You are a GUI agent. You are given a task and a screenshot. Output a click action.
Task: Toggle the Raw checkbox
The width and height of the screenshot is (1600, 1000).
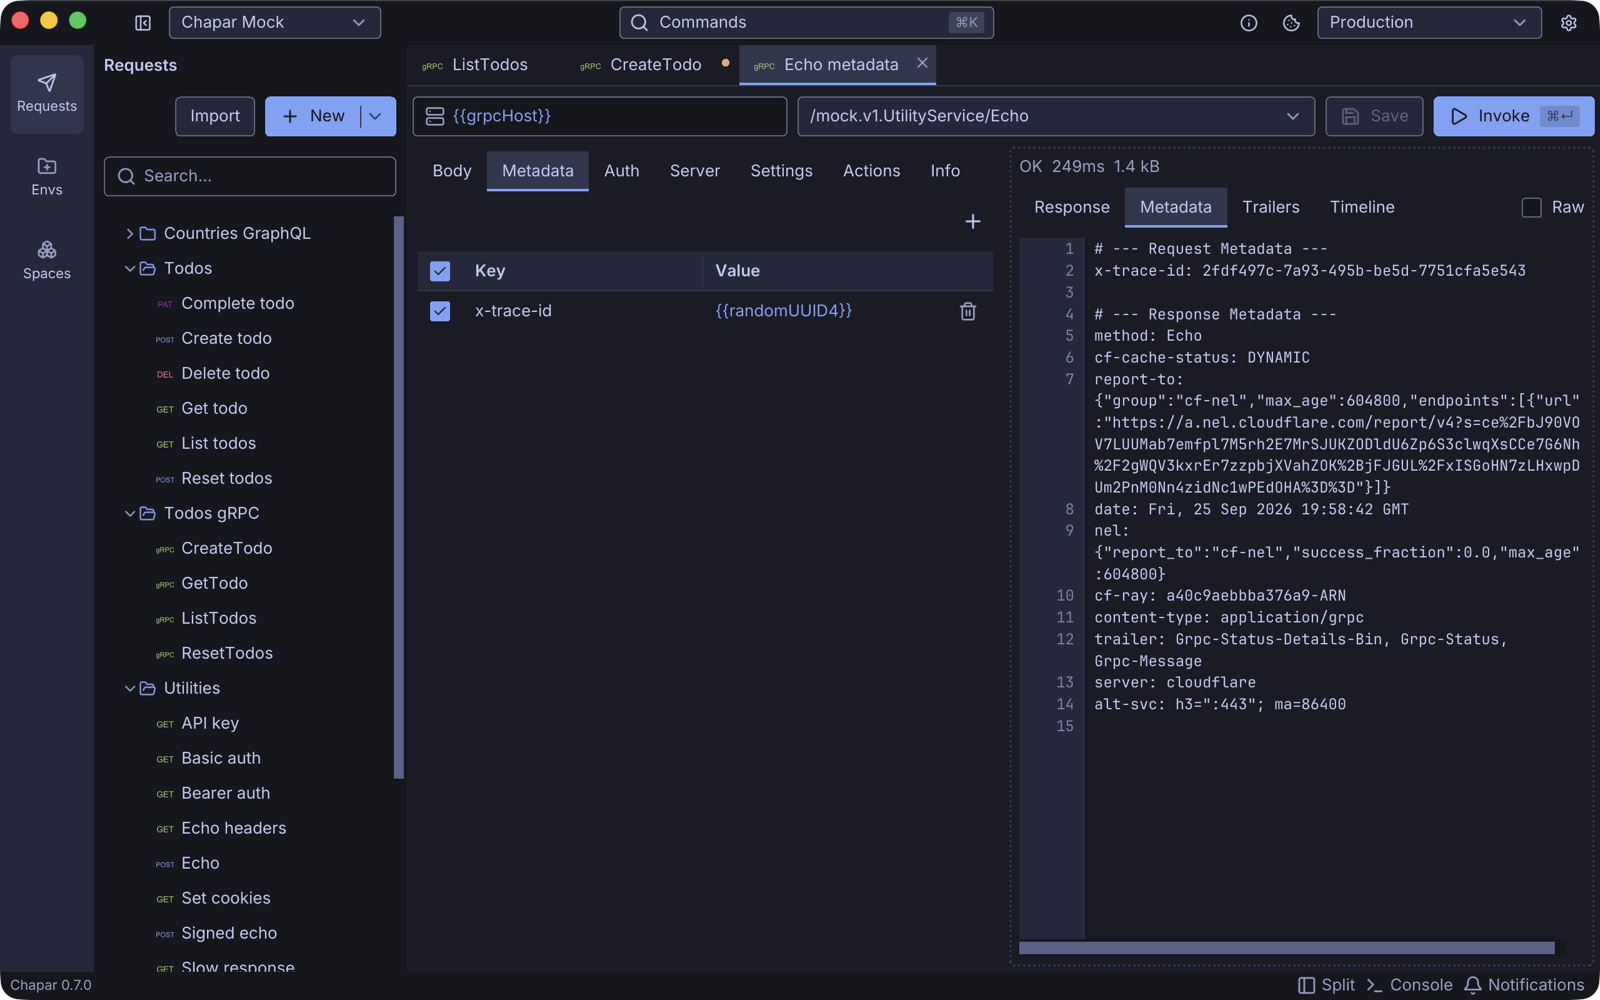(1531, 207)
